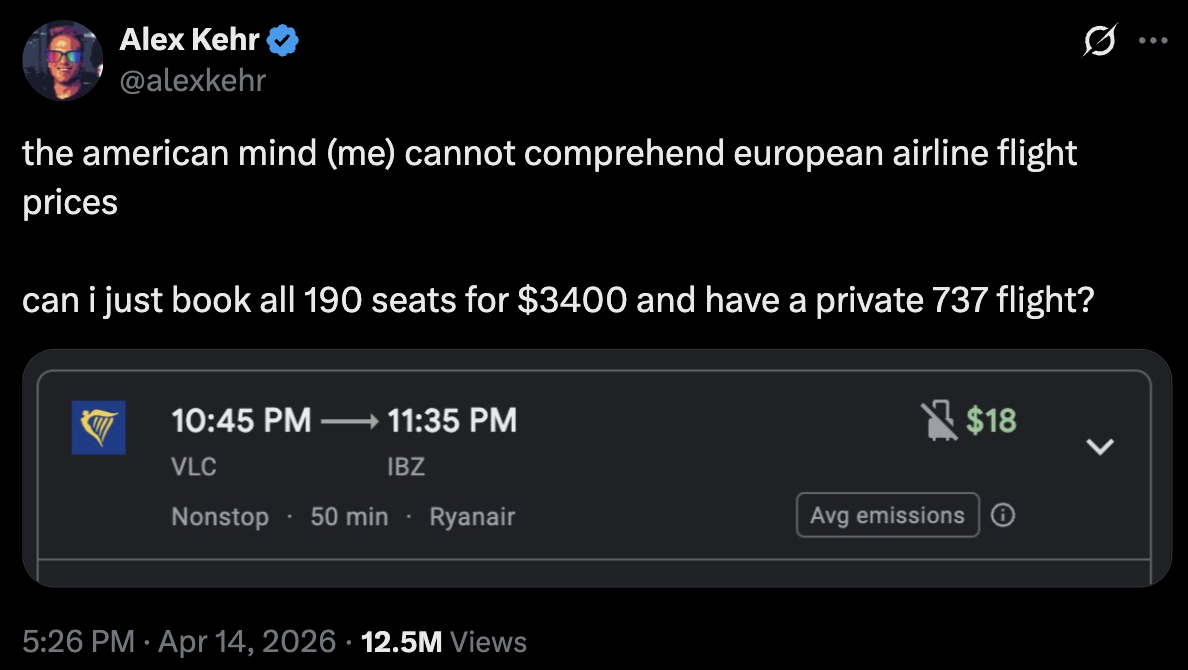Open the Alex Kehr display name

pos(190,41)
